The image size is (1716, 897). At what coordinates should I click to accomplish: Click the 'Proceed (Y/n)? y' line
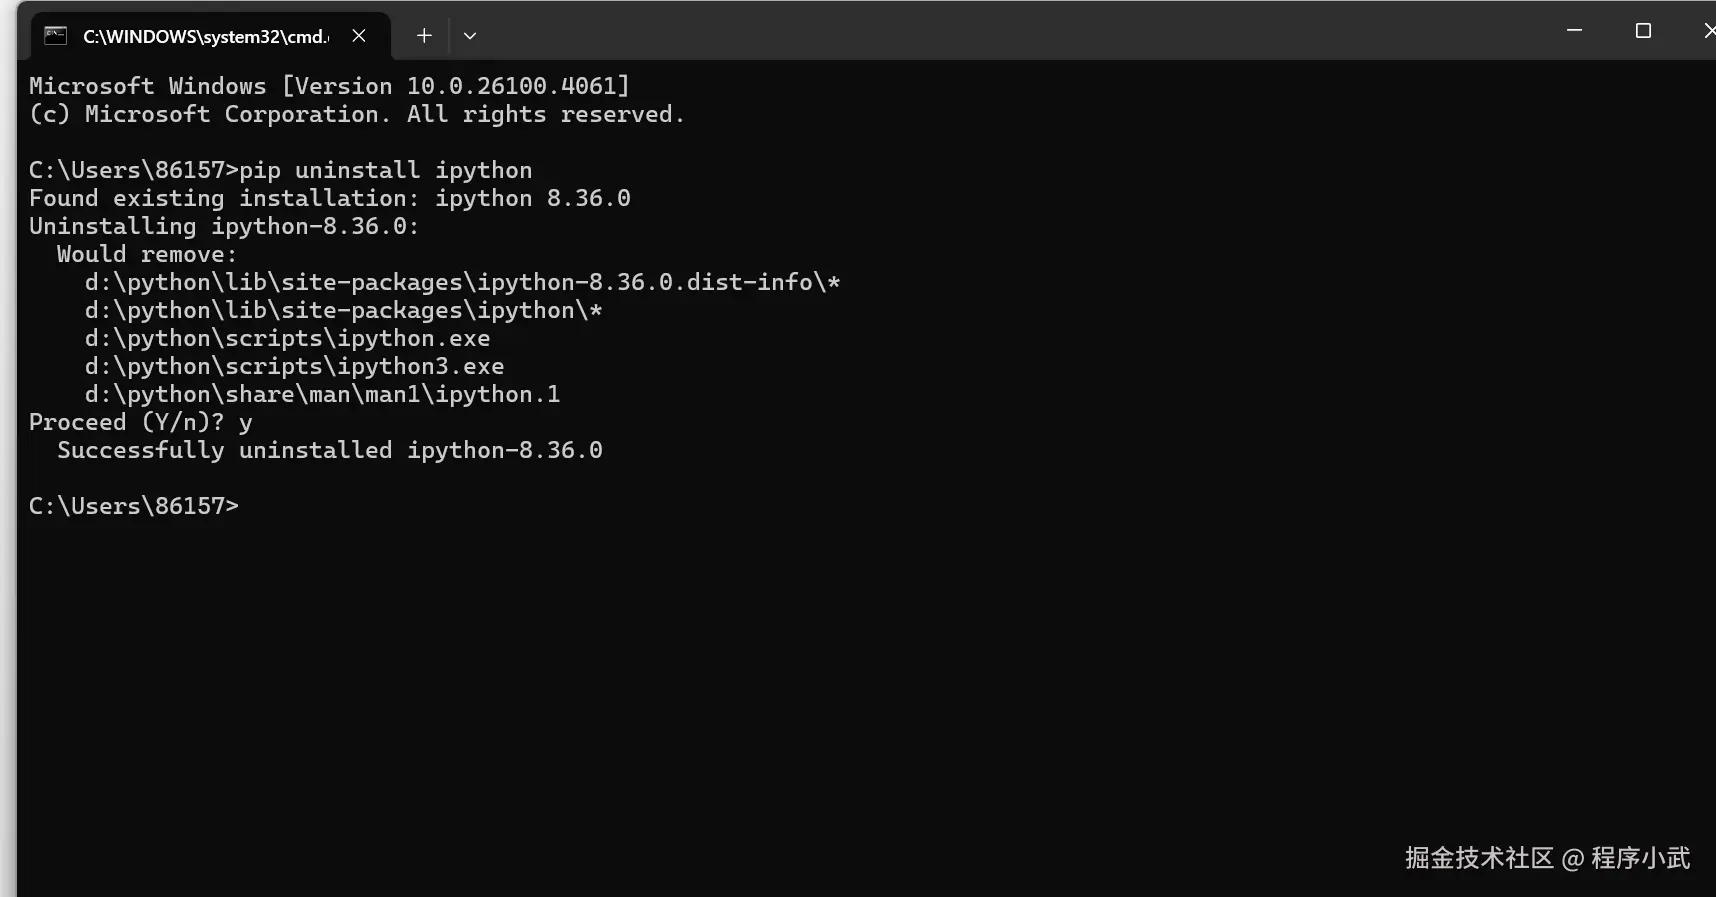click(140, 422)
